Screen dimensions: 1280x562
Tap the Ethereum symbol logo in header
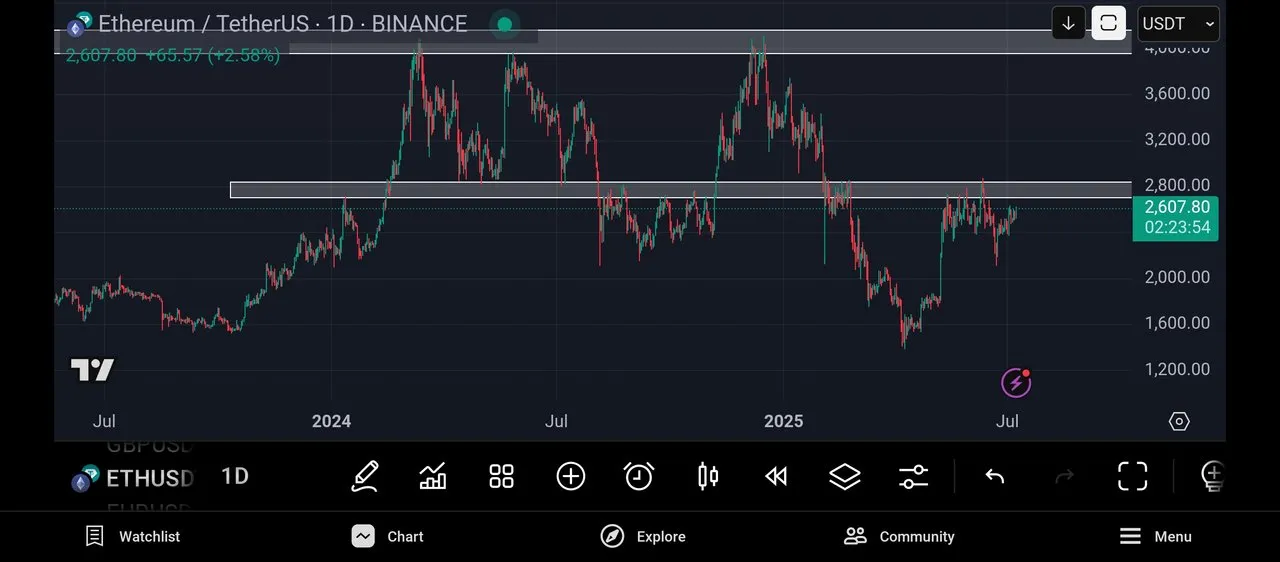coord(78,25)
